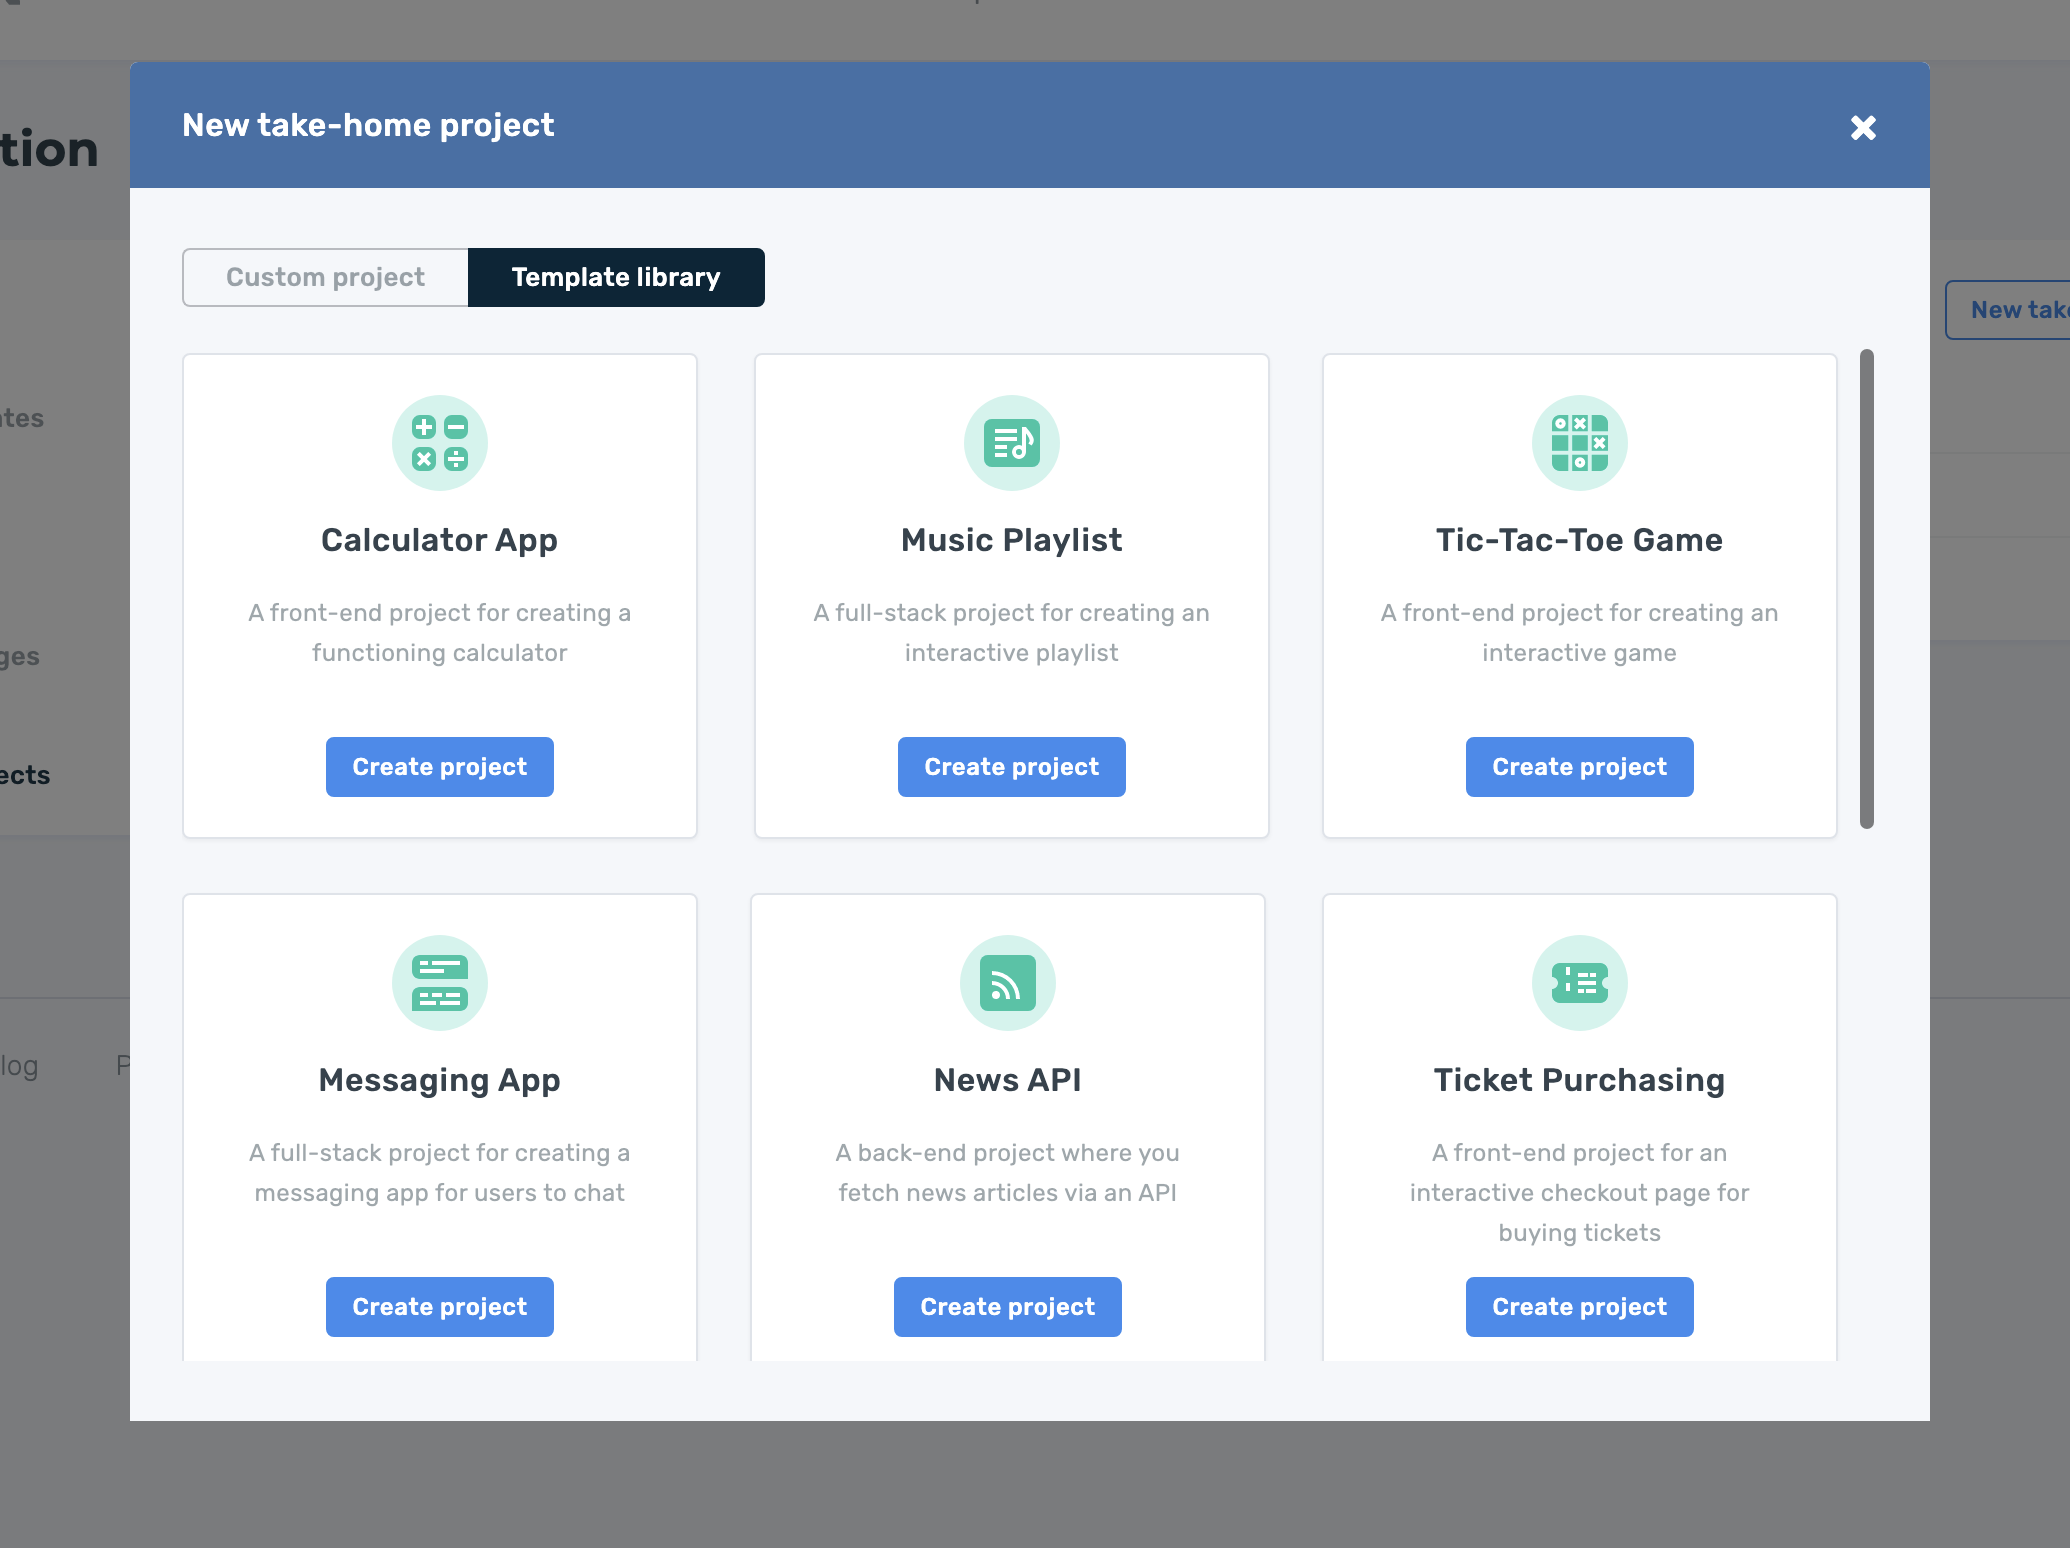Click the Calculator App template icon
The image size is (2070, 1548).
[440, 443]
